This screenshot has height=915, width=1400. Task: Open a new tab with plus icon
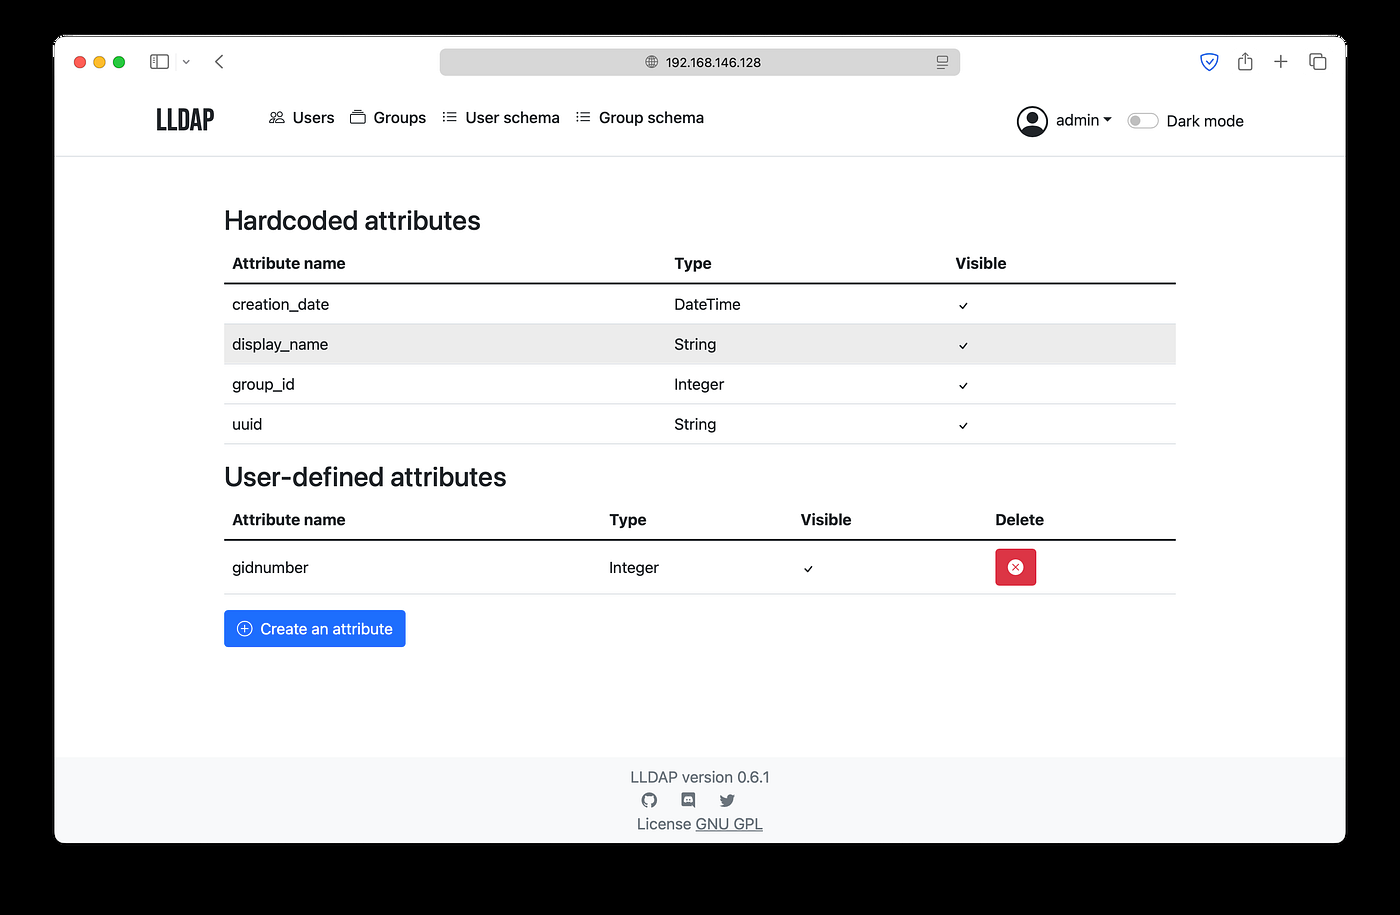pos(1281,62)
